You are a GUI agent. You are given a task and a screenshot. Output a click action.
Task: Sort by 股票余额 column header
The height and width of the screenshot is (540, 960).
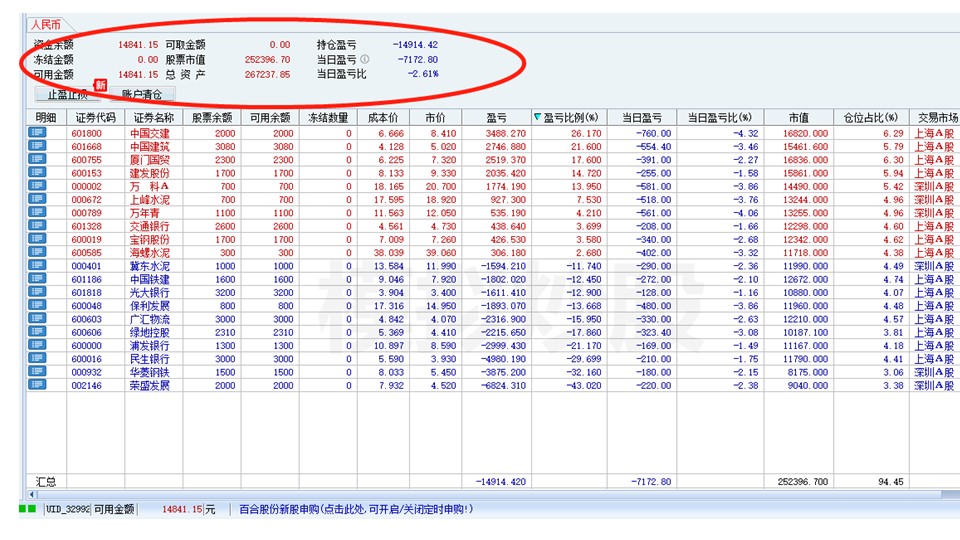(x=212, y=118)
